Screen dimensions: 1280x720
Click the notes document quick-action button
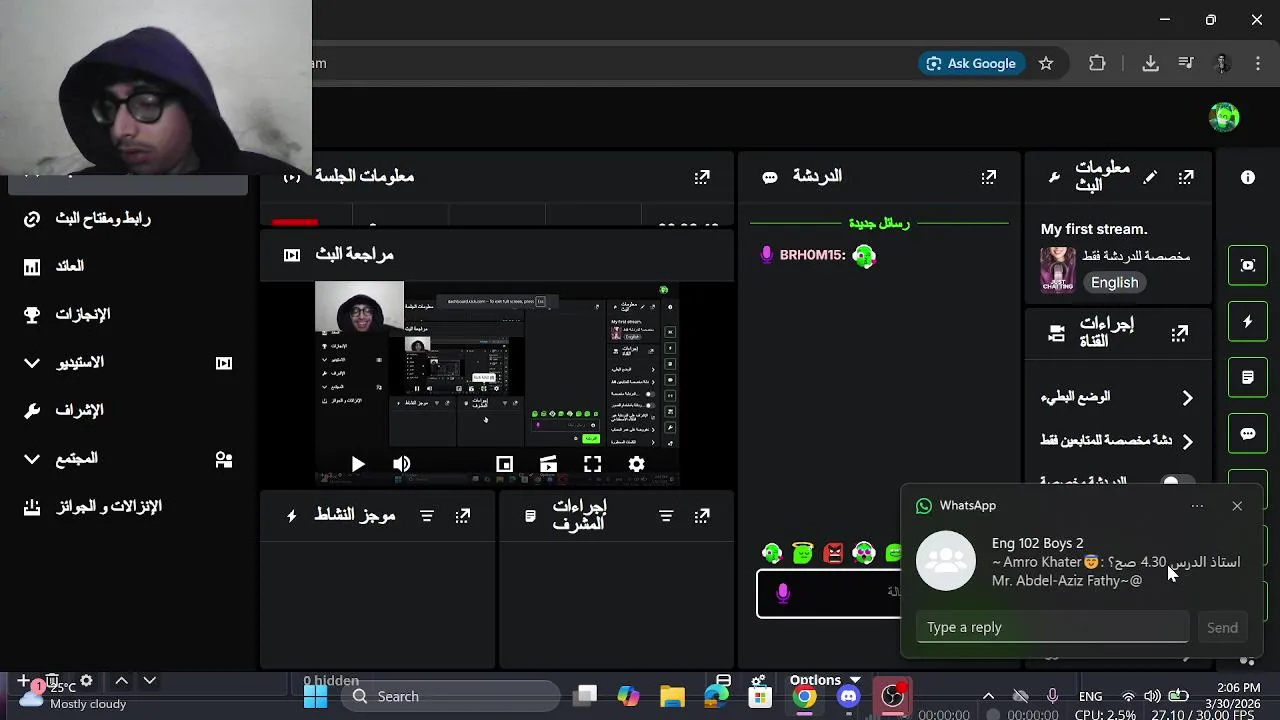1248,378
